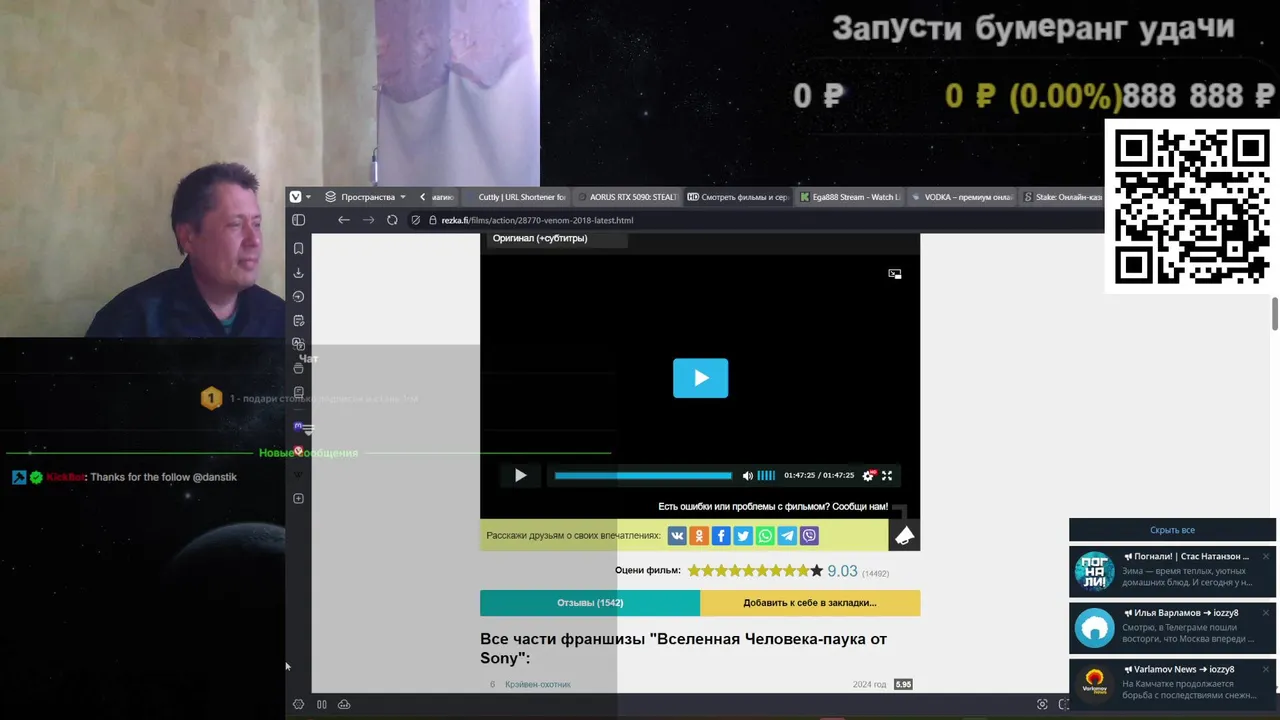Share the film on Twitter
Image resolution: width=1280 pixels, height=720 pixels.
click(743, 536)
